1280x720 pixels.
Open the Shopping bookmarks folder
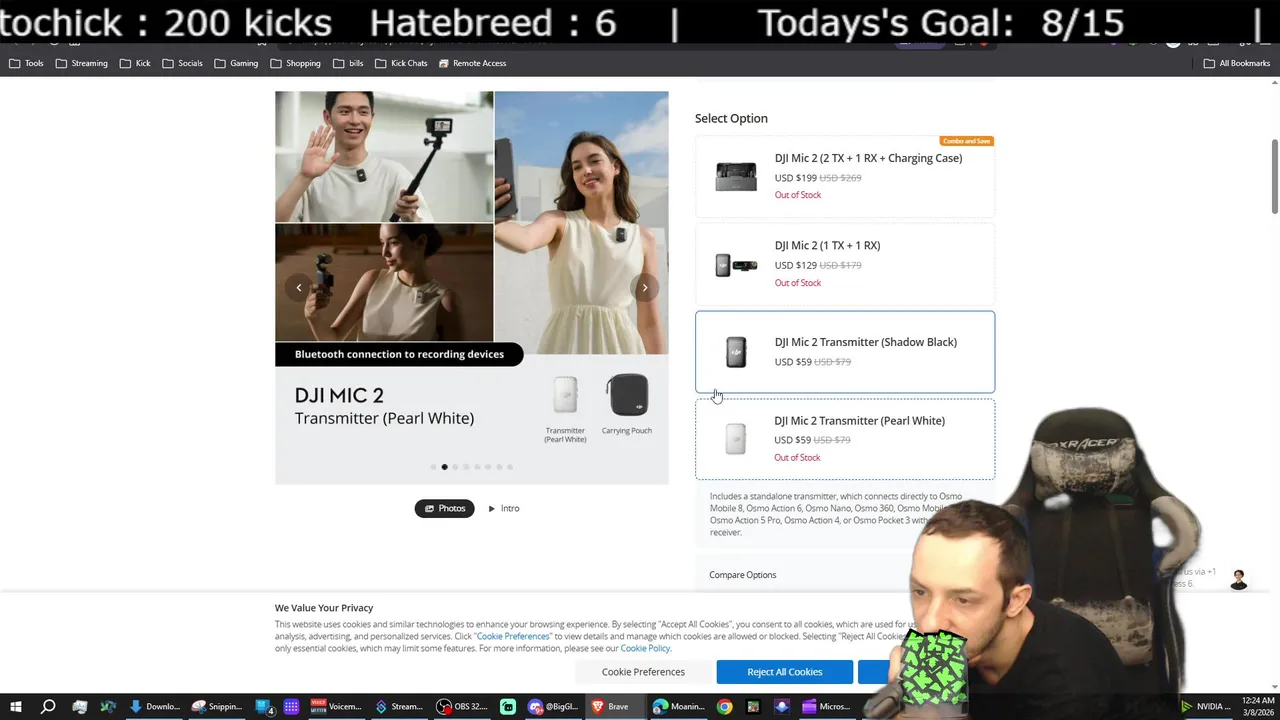tap(295, 63)
